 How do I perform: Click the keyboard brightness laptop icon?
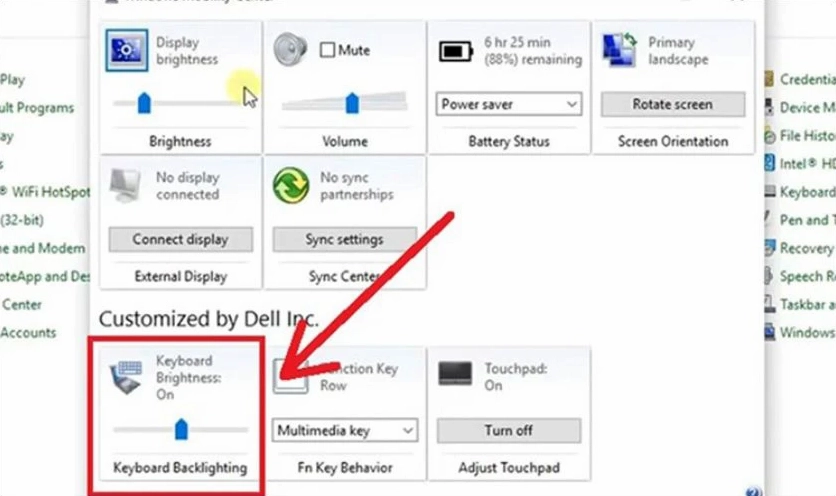click(x=126, y=377)
